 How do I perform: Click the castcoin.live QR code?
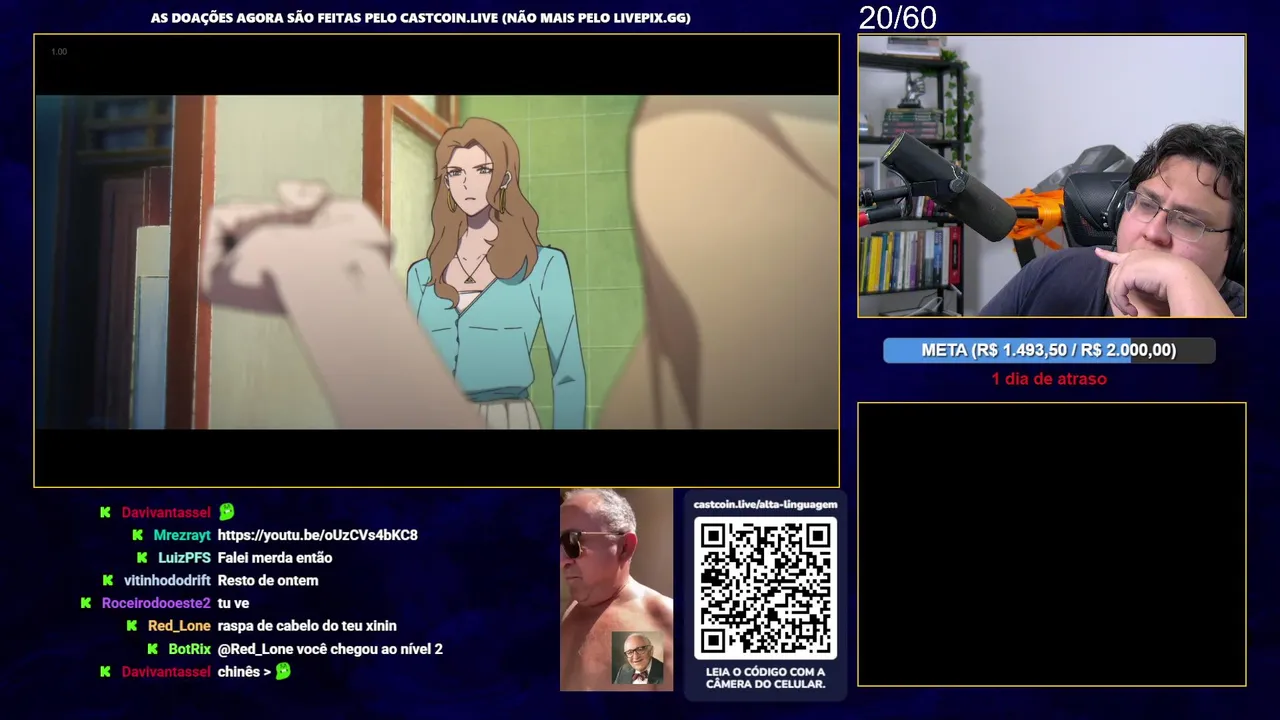765,588
